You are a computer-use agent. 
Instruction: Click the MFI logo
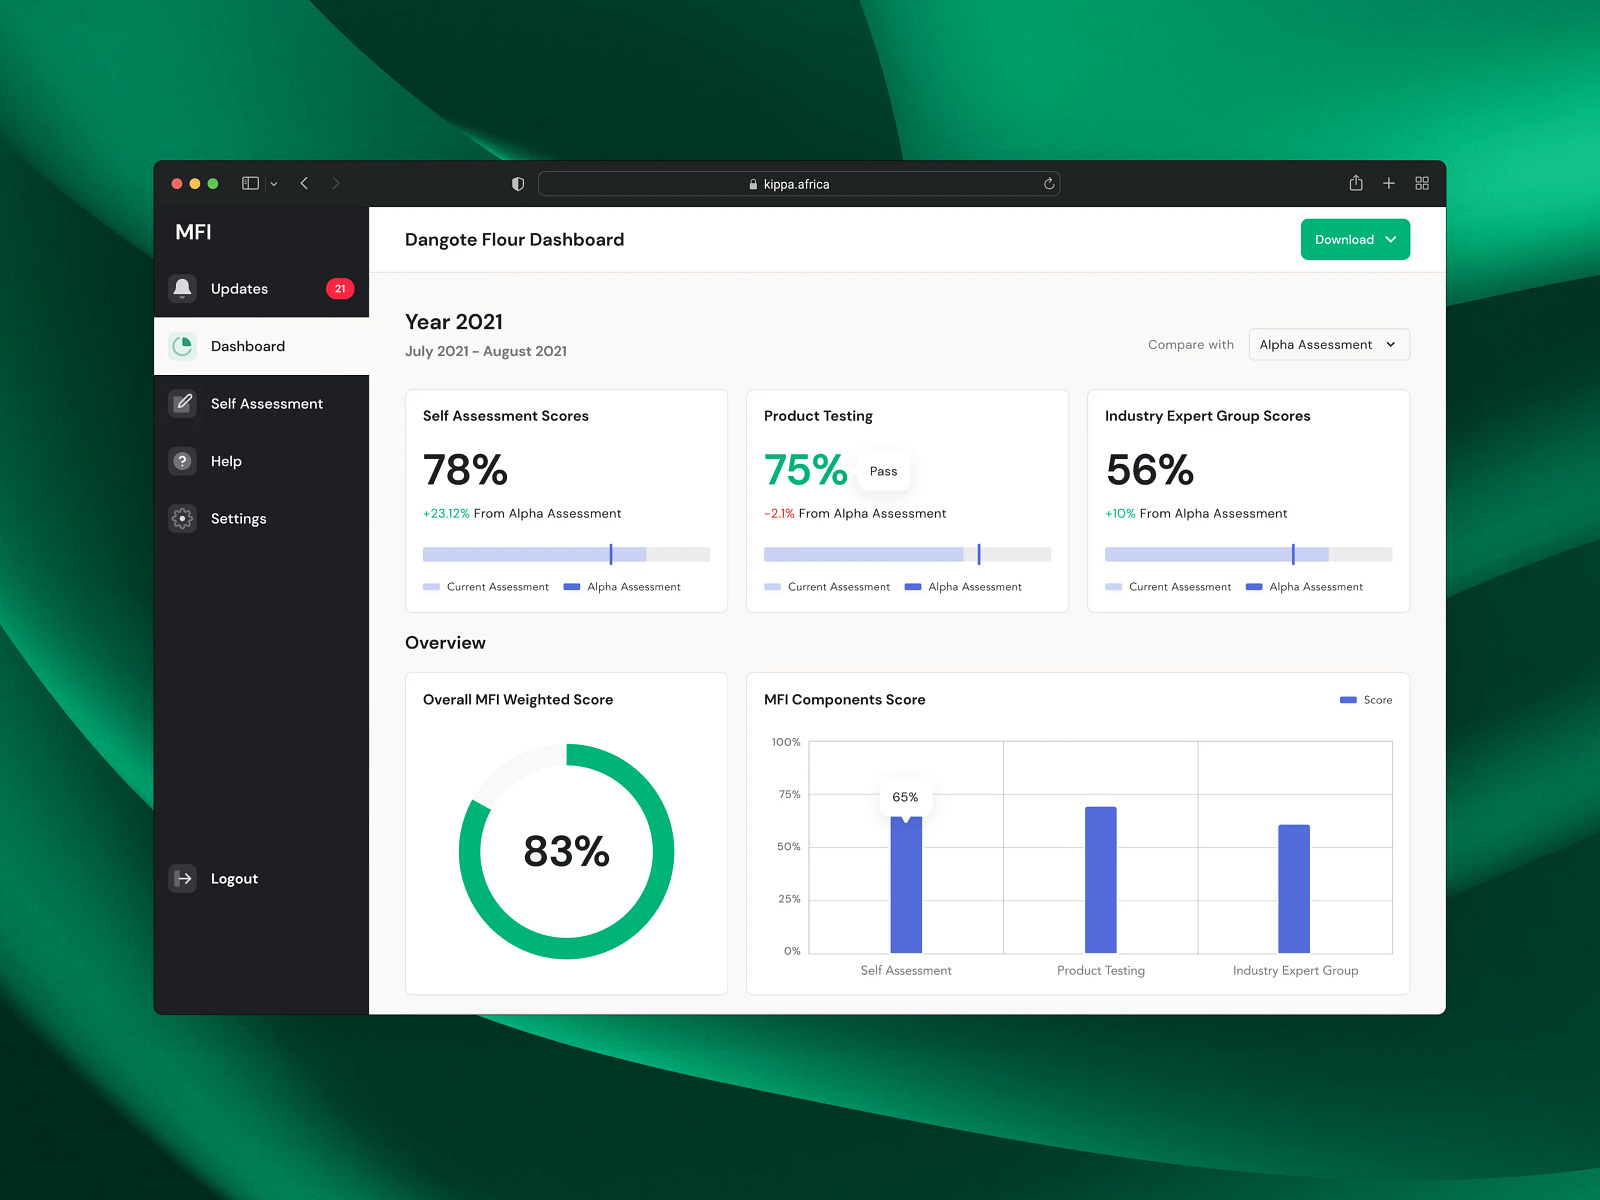[193, 232]
